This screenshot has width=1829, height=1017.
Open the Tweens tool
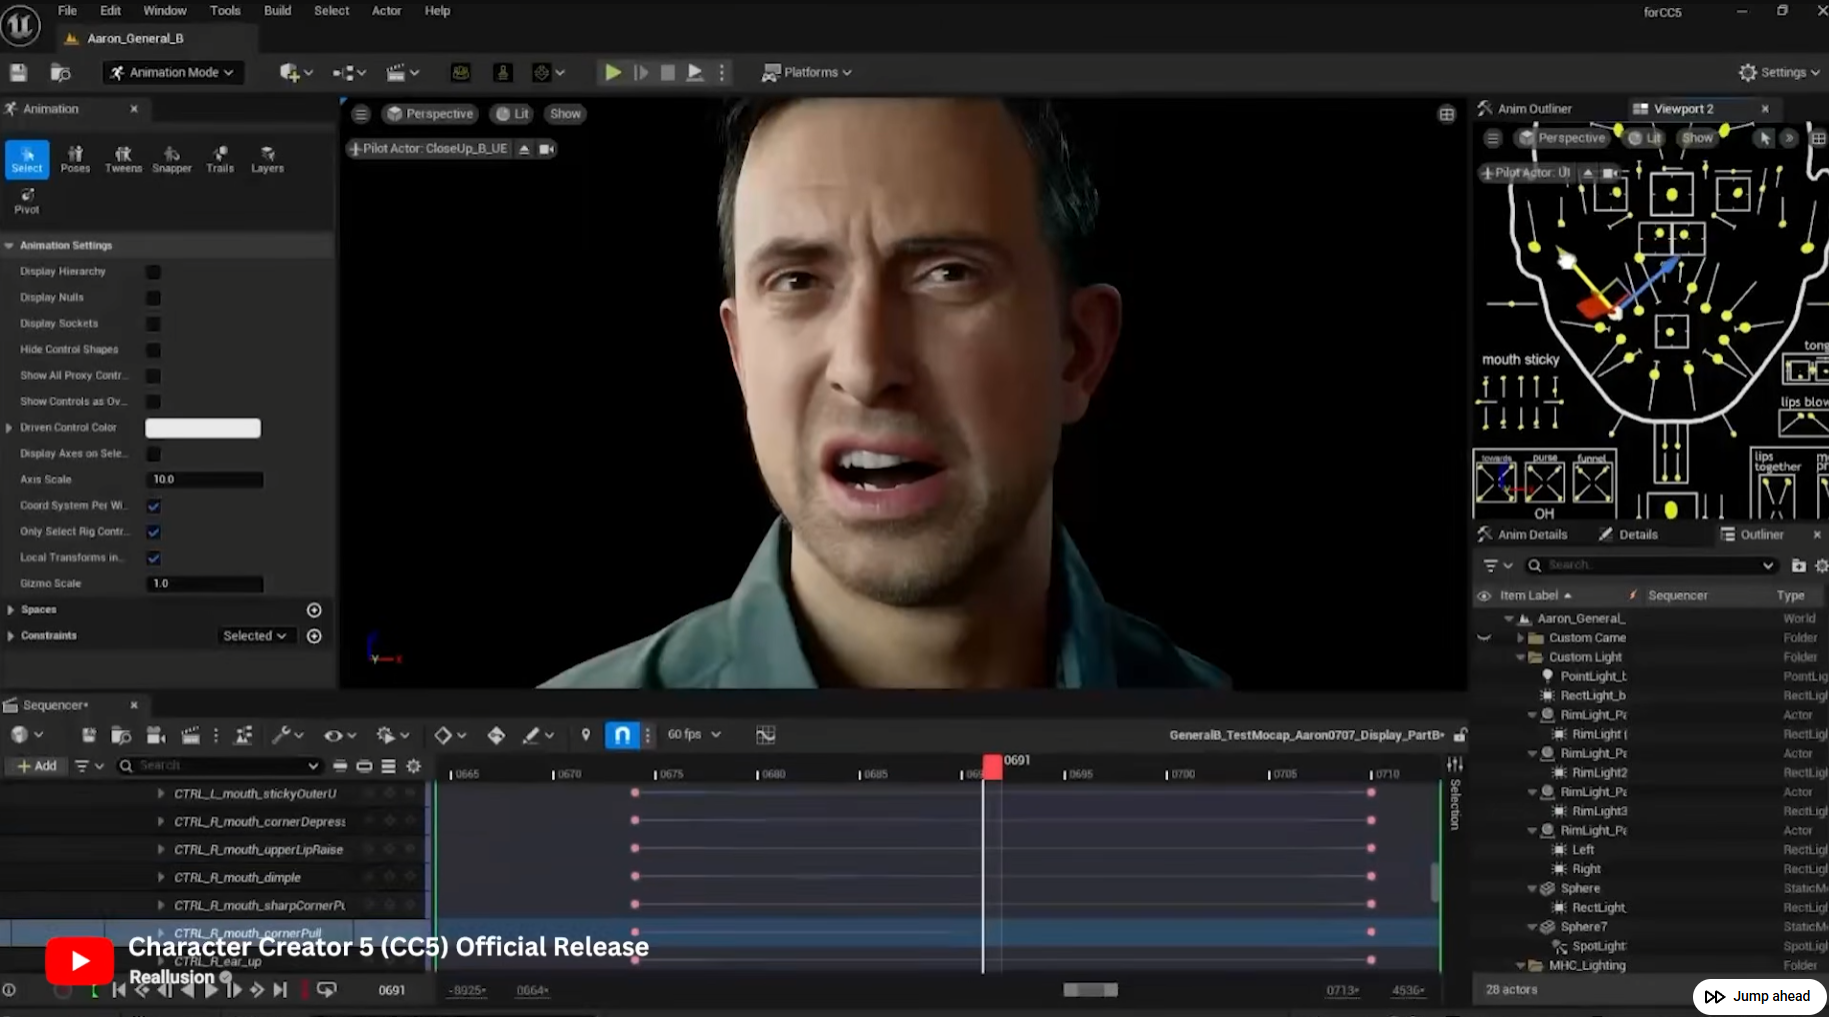pos(123,158)
